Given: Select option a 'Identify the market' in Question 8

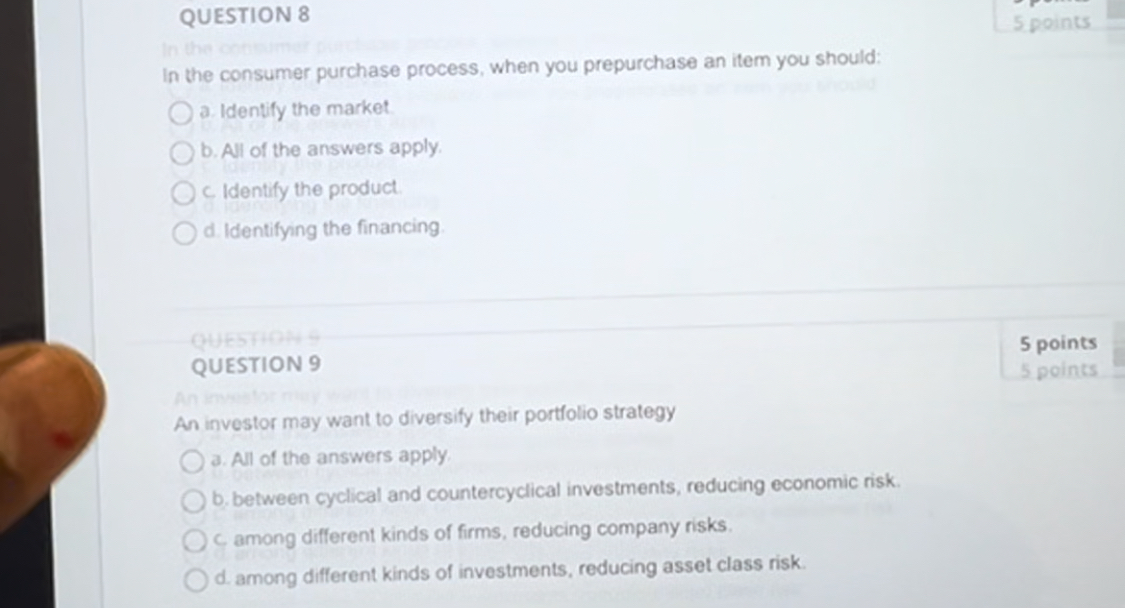Looking at the screenshot, I should [x=182, y=113].
